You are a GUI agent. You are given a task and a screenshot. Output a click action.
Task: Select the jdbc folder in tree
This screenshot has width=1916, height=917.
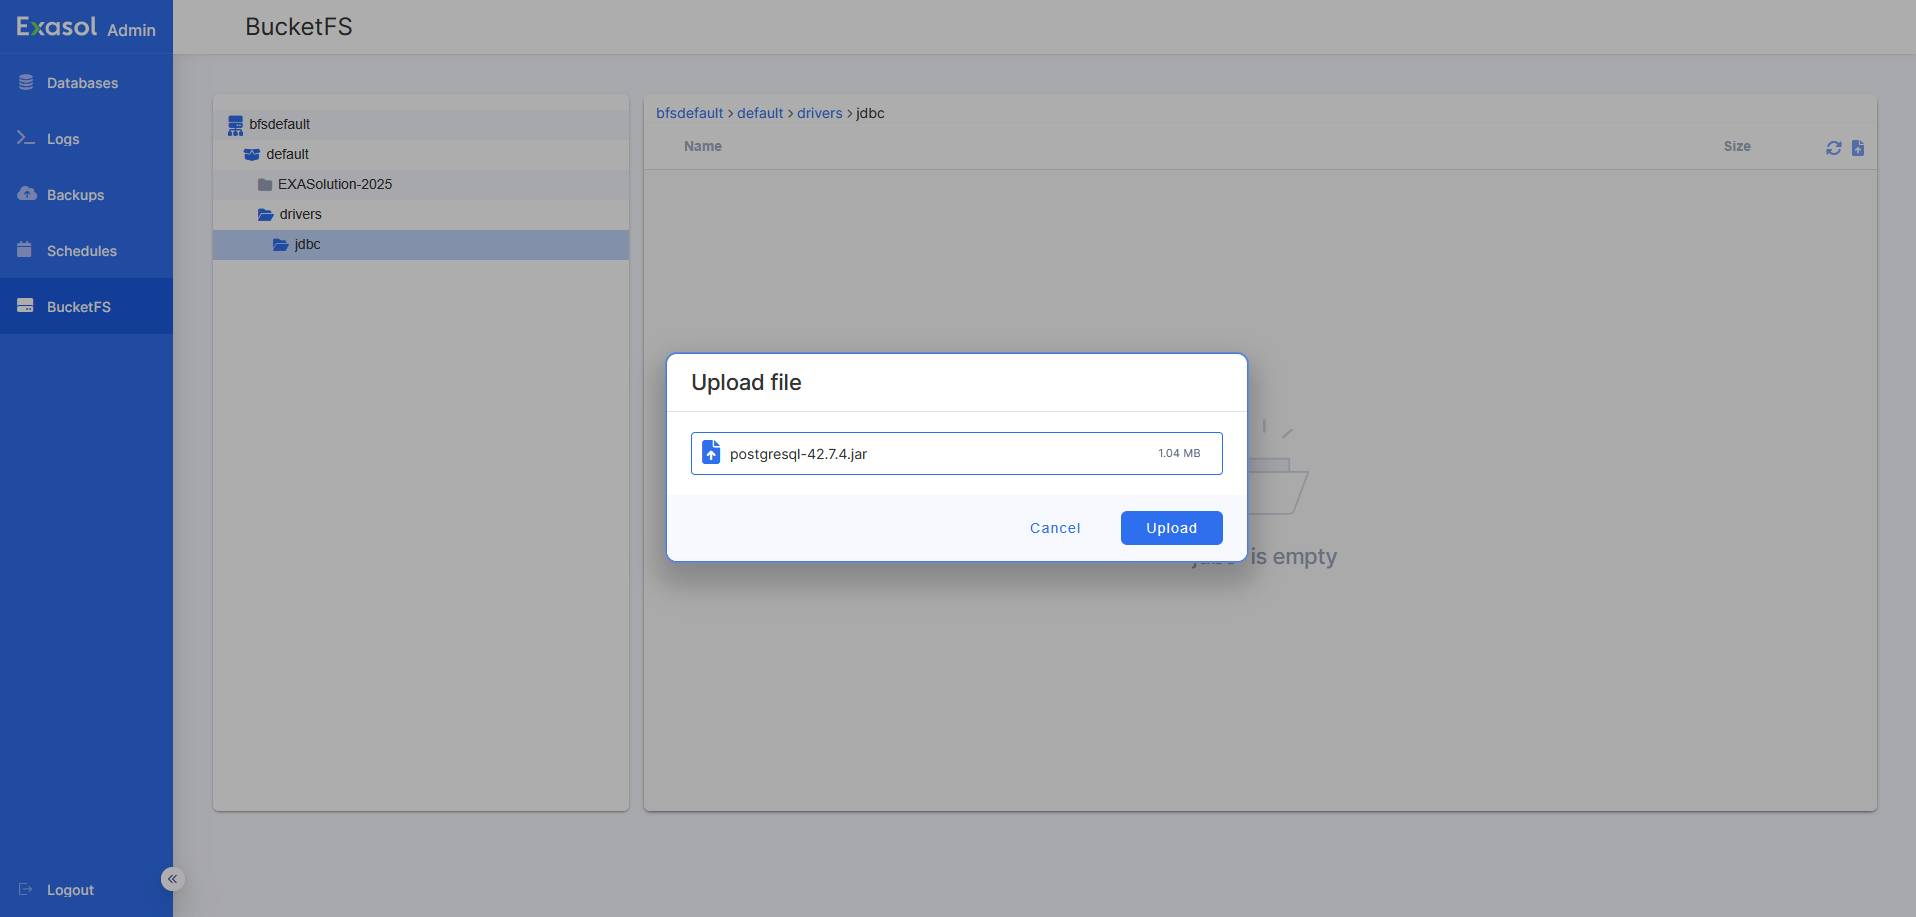[307, 244]
